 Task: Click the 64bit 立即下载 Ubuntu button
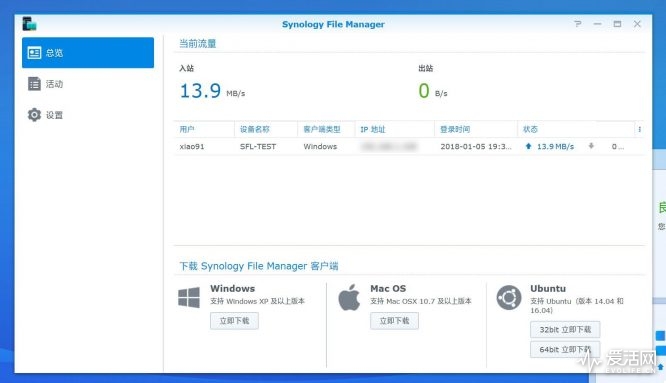(x=565, y=349)
